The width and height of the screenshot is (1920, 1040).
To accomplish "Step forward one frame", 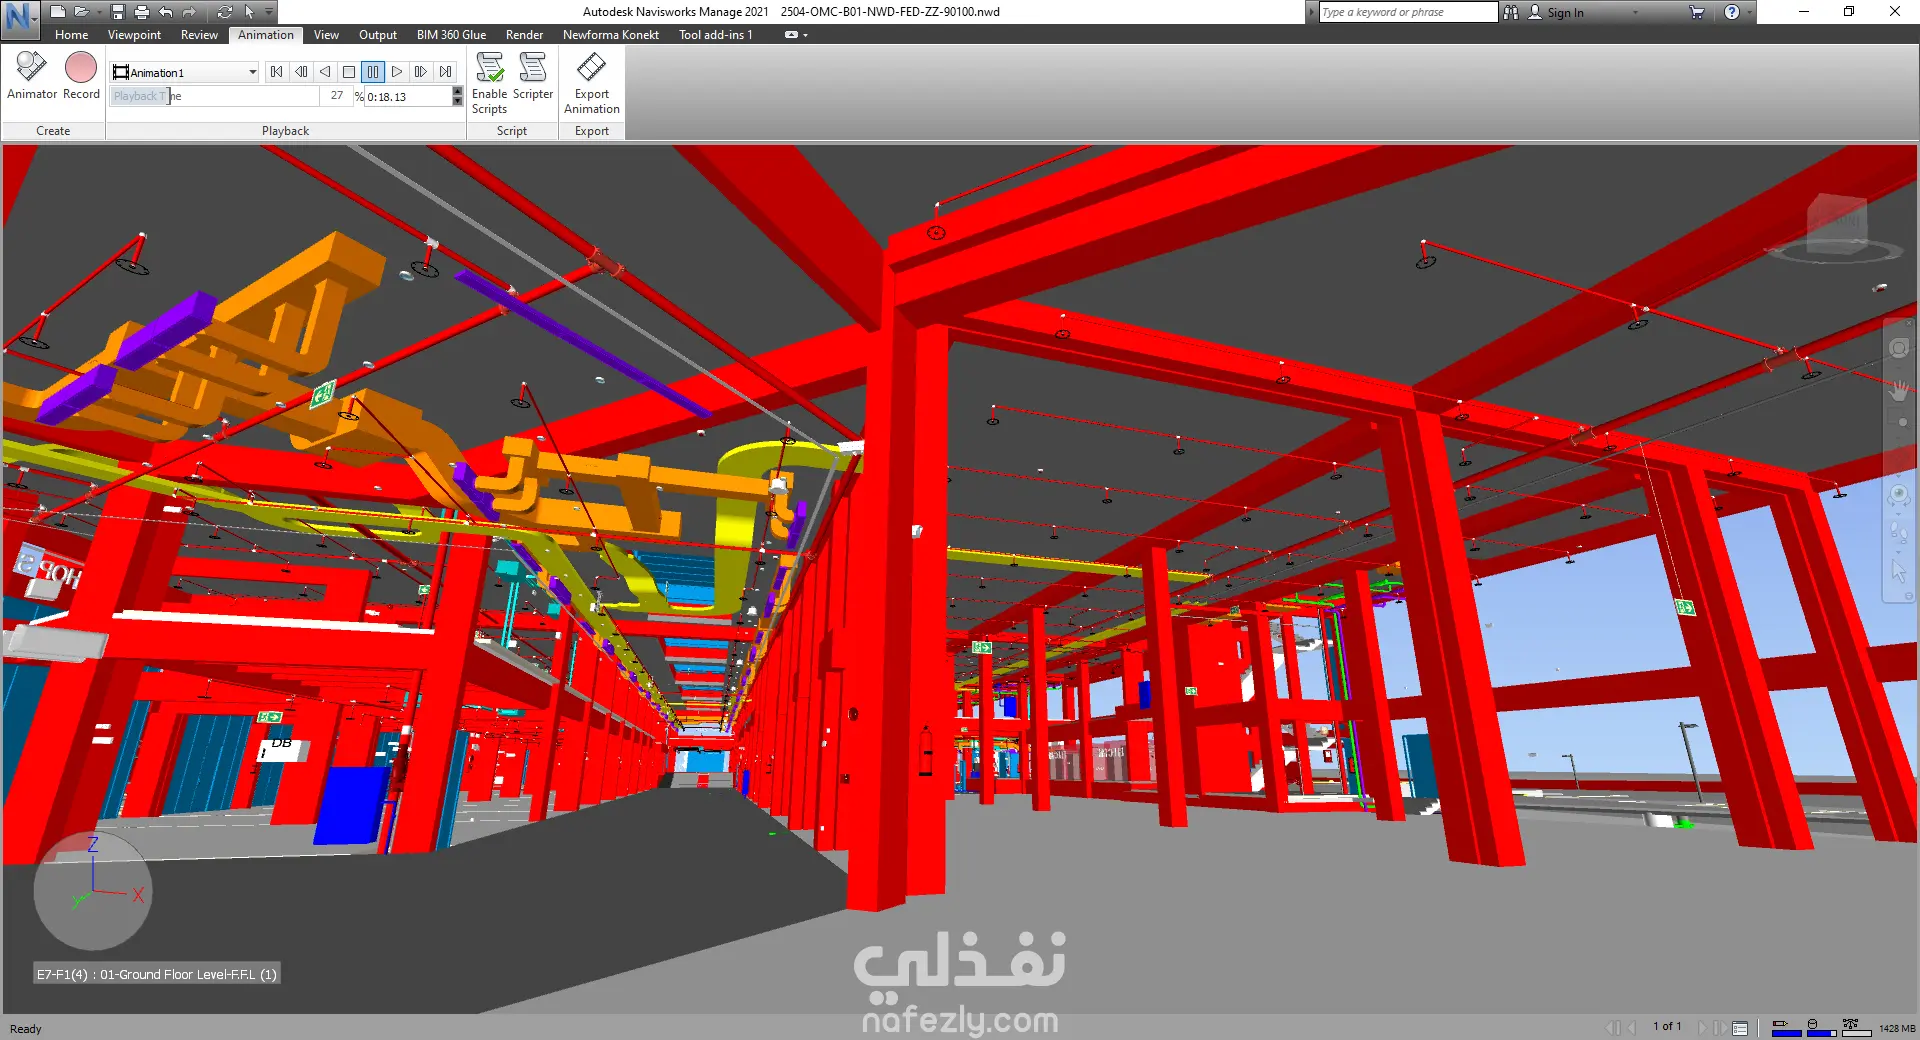I will [421, 72].
